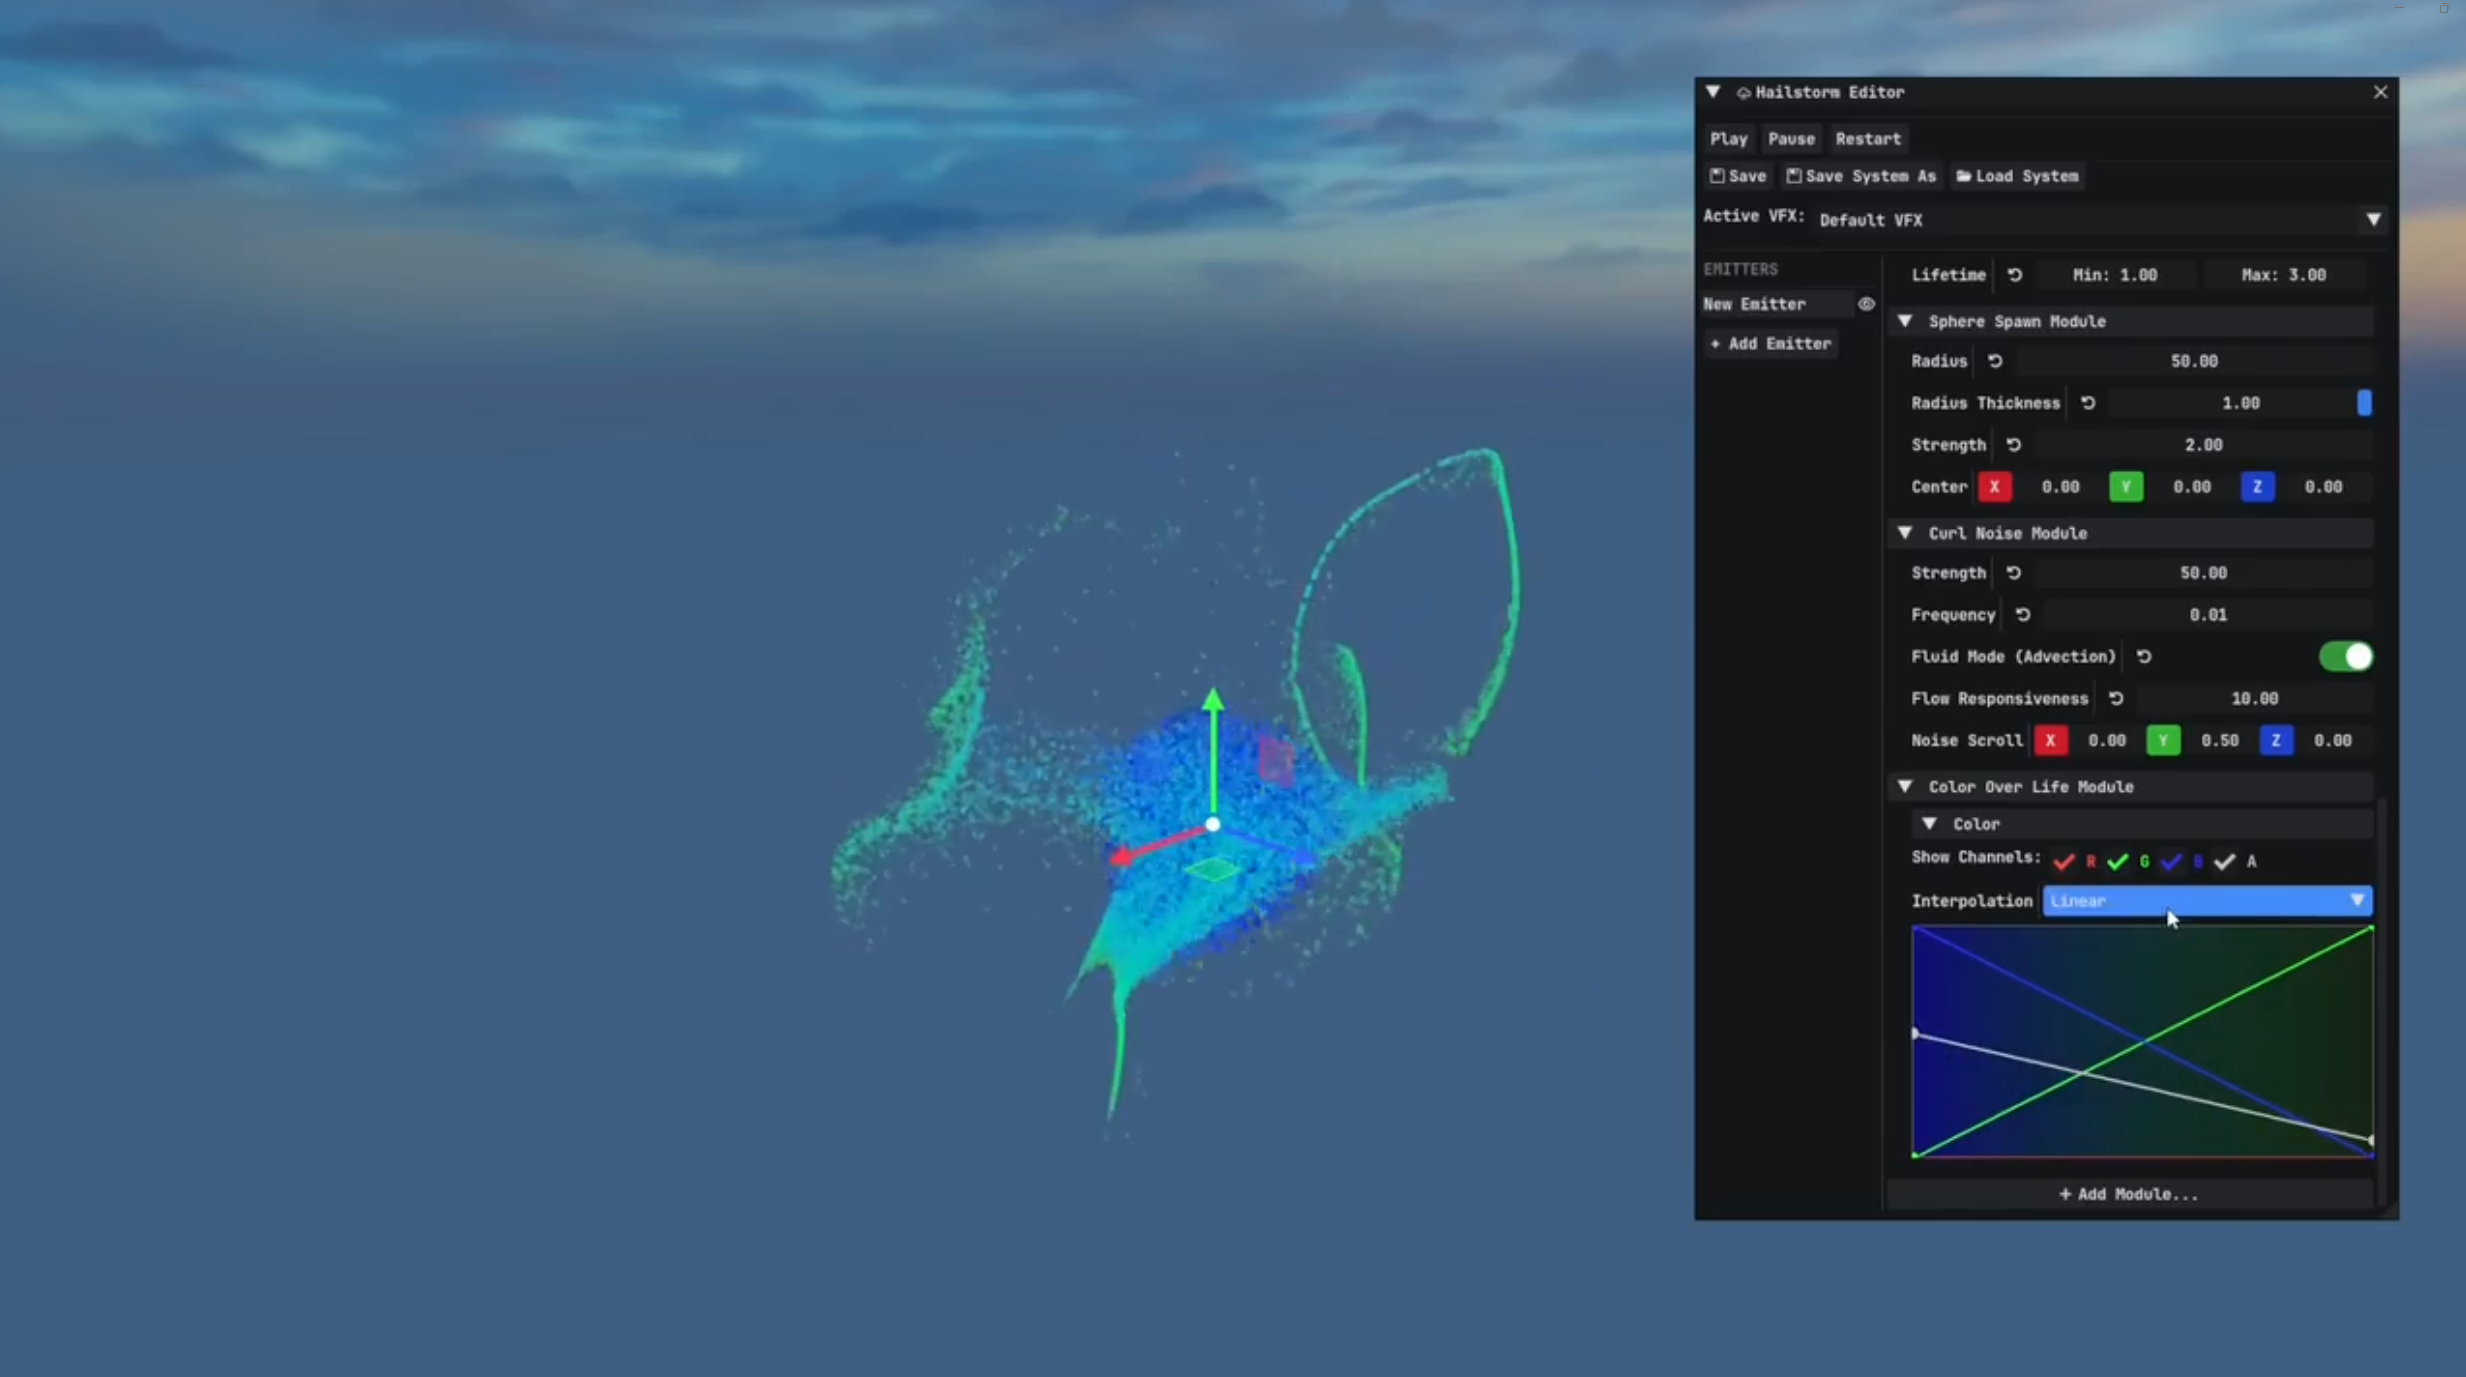
Task: Click the Radius Thickness slider handle
Action: (x=2363, y=403)
